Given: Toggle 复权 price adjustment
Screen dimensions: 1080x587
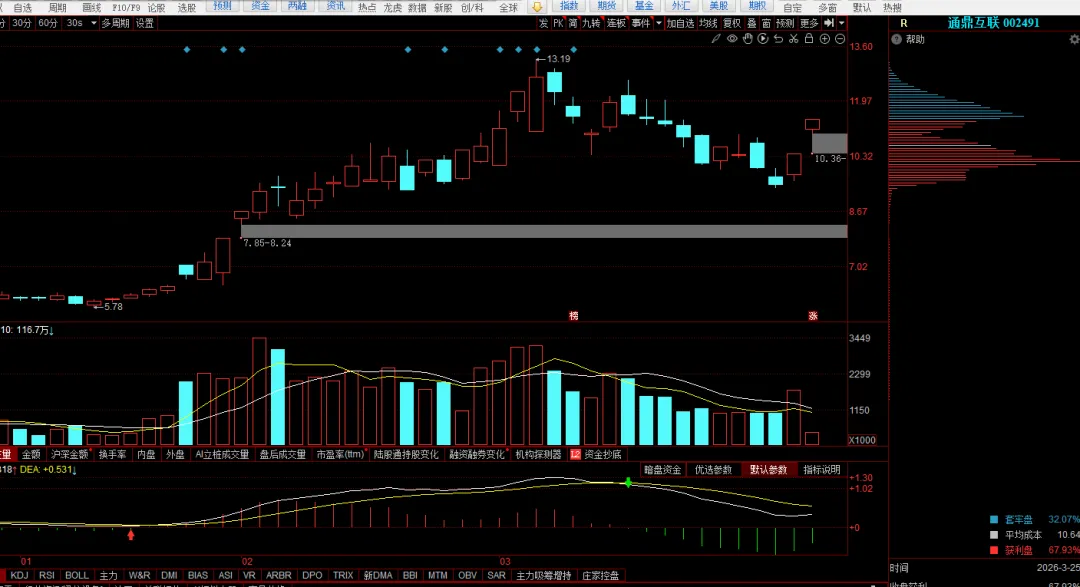Looking at the screenshot, I should coord(731,23).
